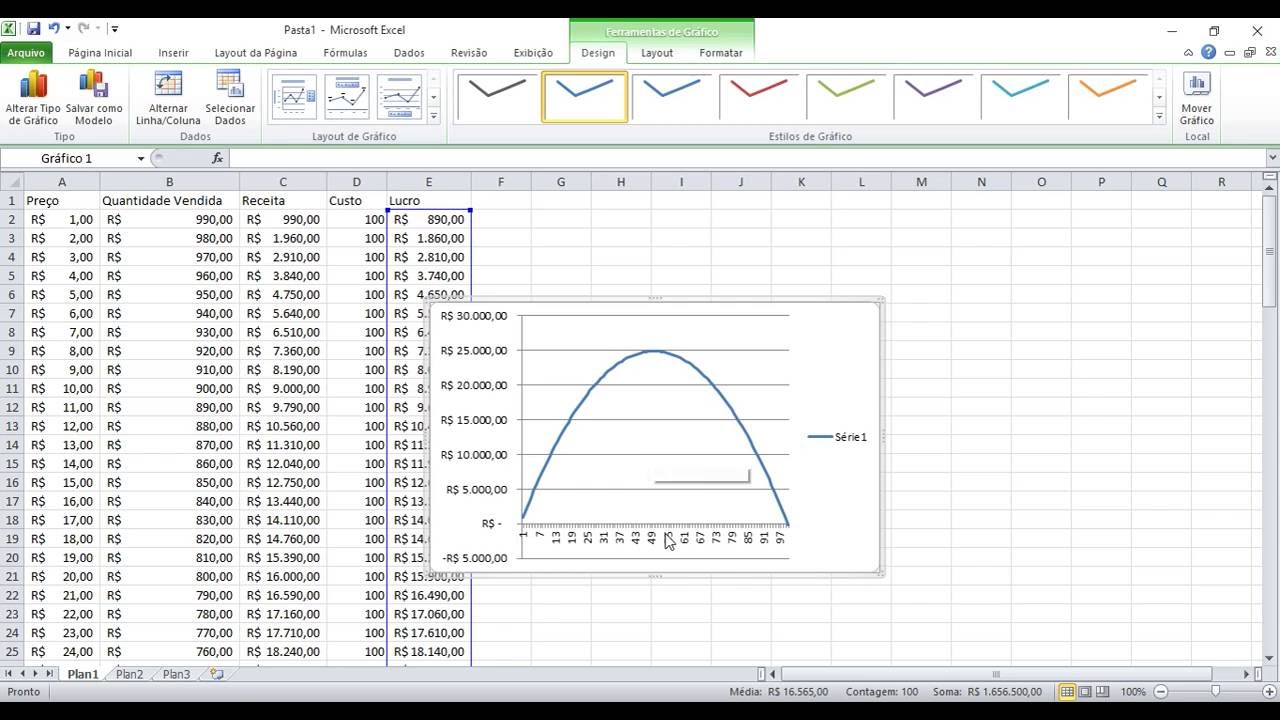The height and width of the screenshot is (720, 1280).
Task: Open the Arquivo tab
Action: coord(26,53)
